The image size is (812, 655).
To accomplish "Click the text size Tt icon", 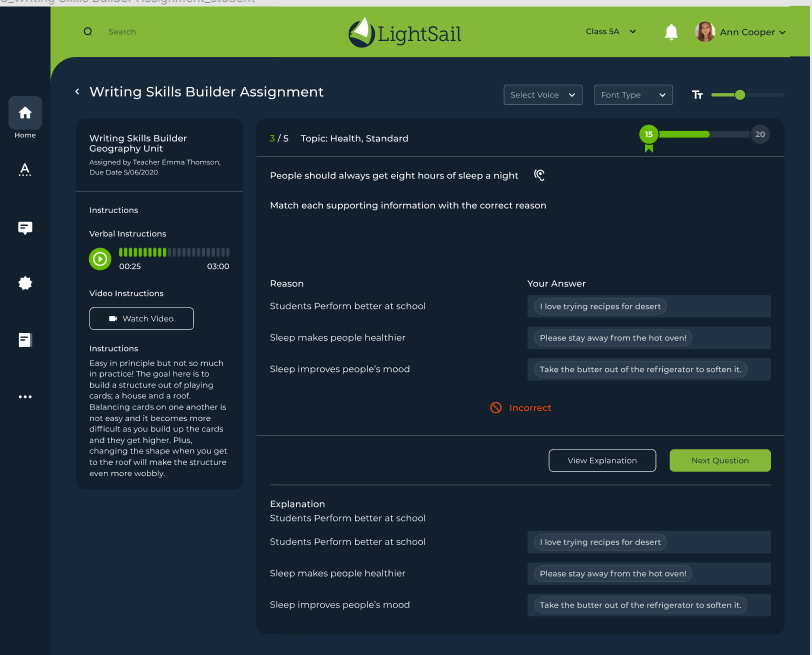I will pyautogui.click(x=697, y=95).
